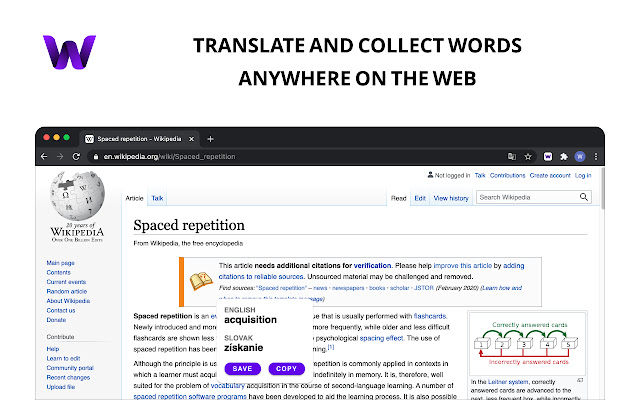640x400 pixels.
Task: Switch to the Article tab
Action: (x=134, y=198)
